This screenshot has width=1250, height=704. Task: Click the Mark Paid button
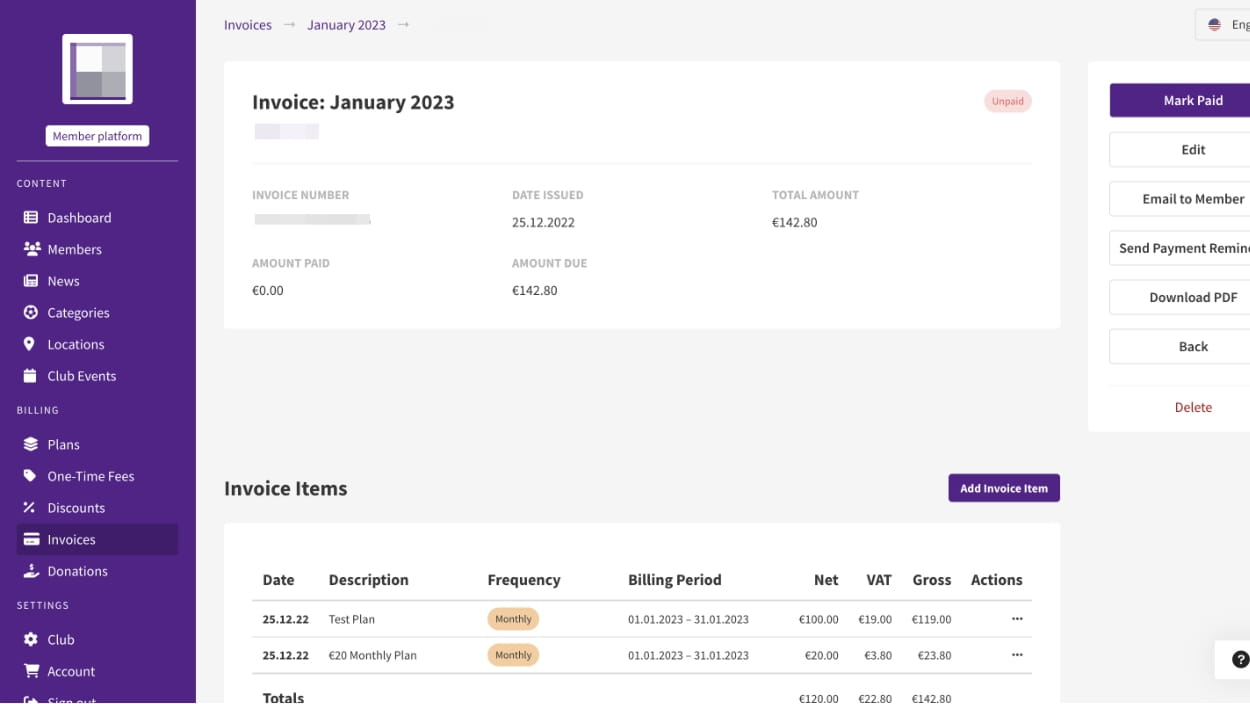point(1180,100)
